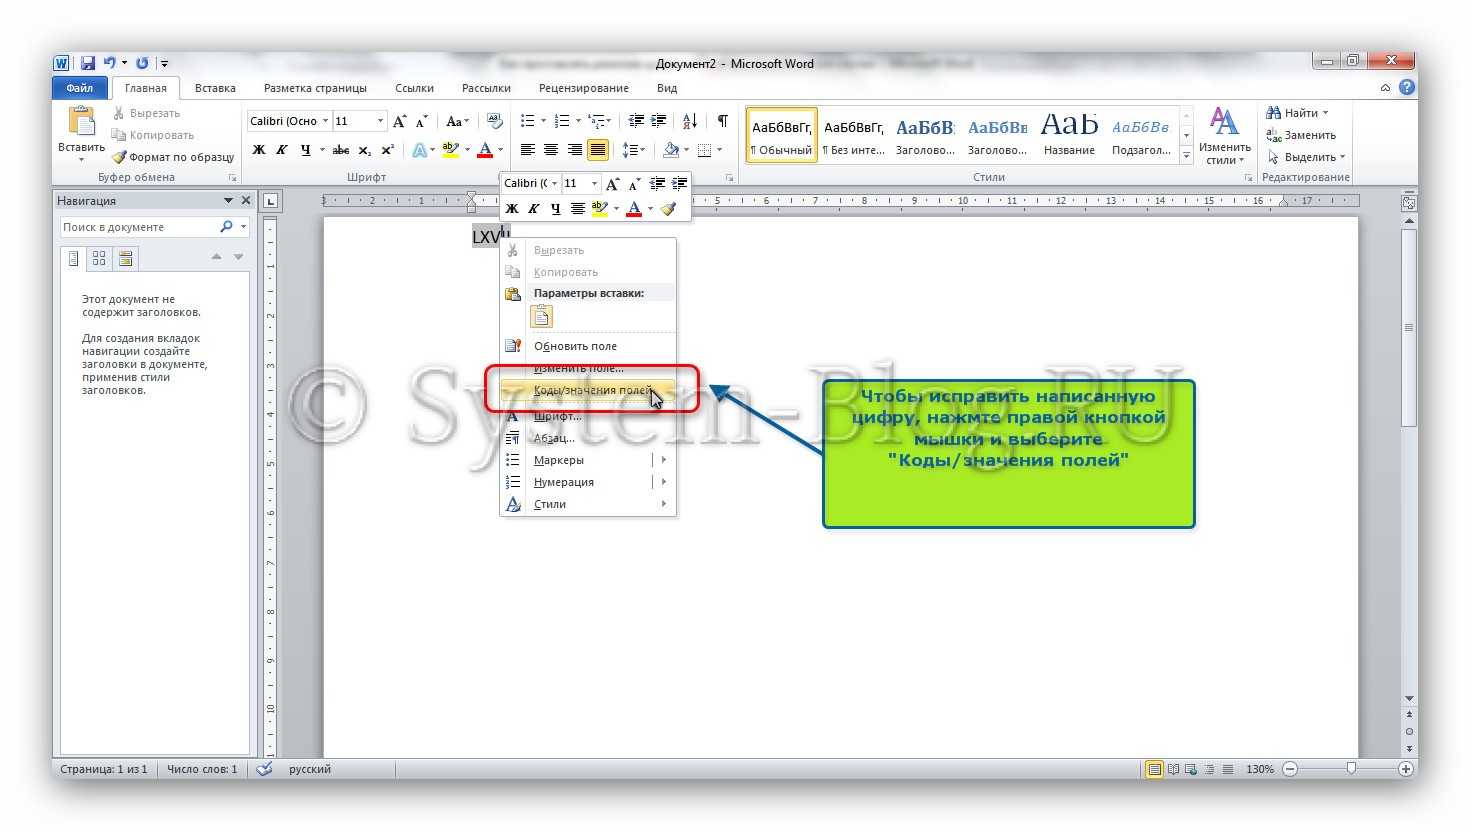Toggle superscript (x²) in the ribbon
Viewport: 1470px width, 831px height.
(388, 150)
